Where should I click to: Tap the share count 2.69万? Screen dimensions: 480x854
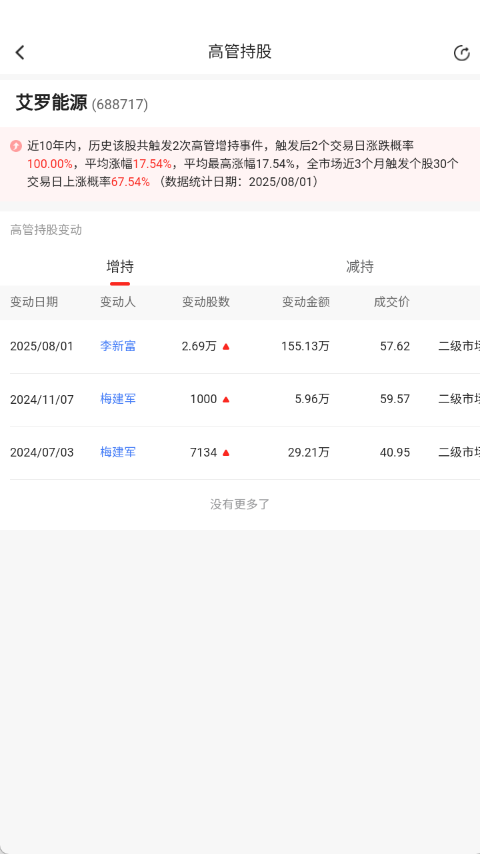199,346
